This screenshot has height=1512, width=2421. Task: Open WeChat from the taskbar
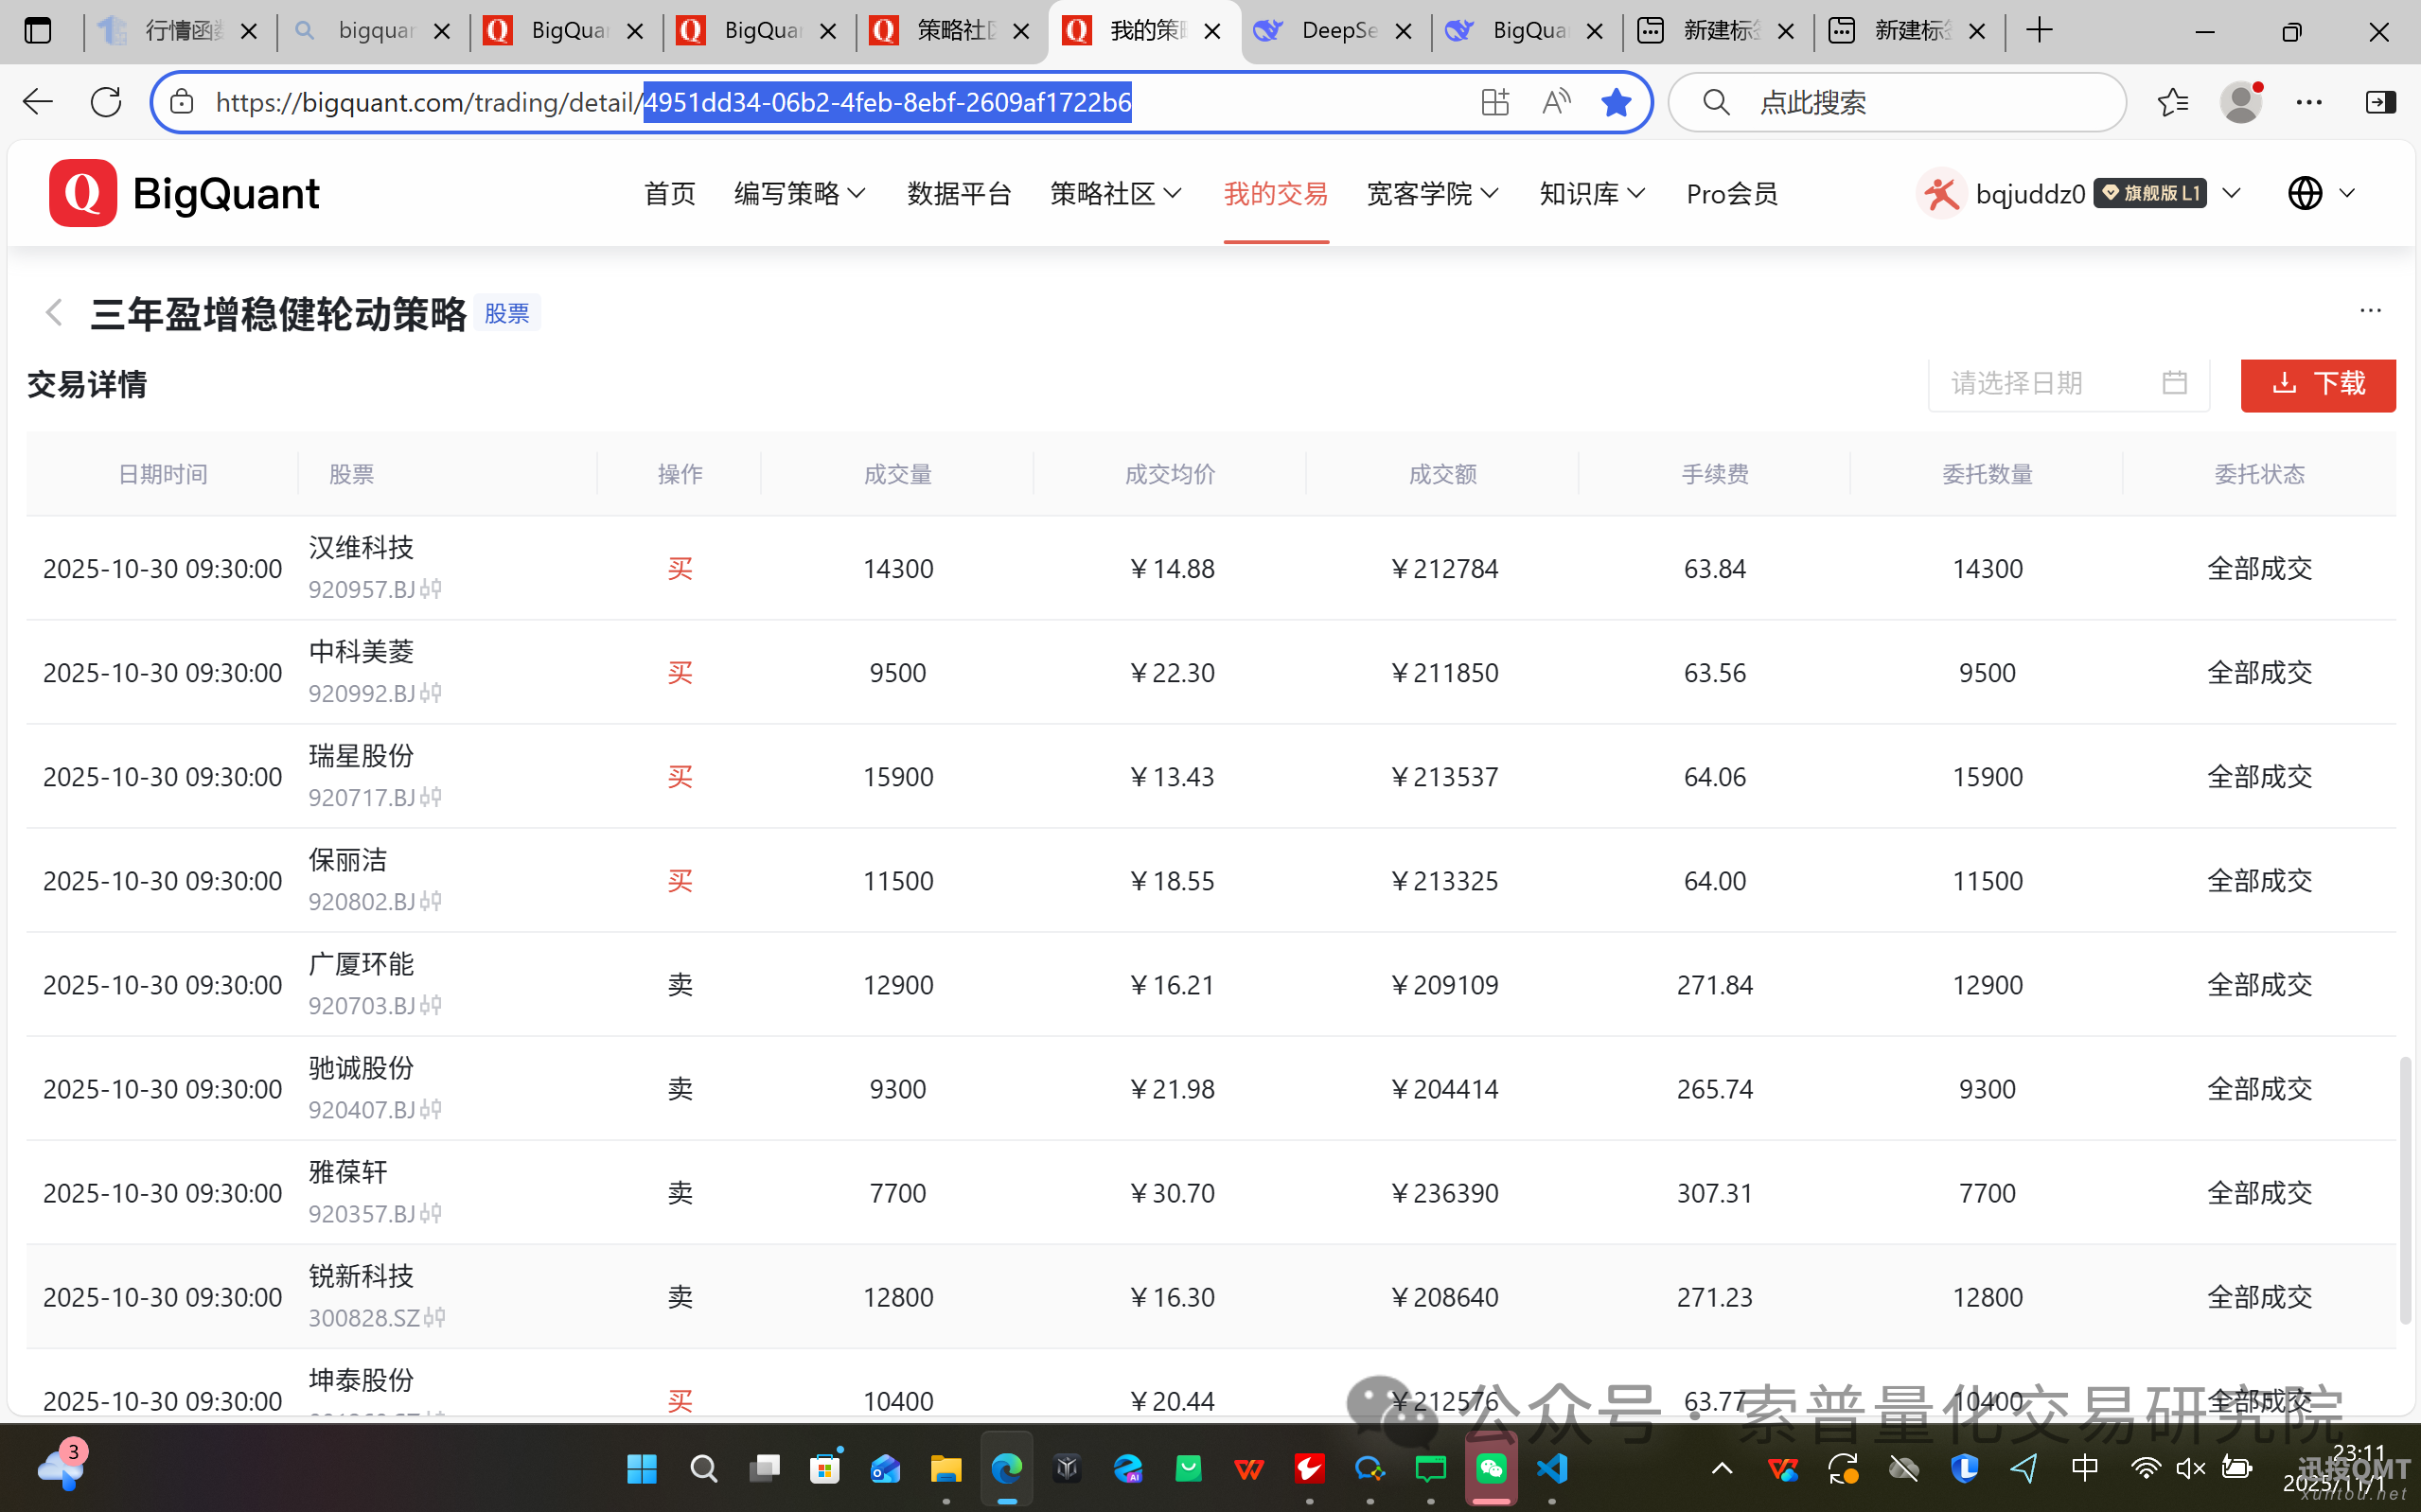click(1491, 1468)
